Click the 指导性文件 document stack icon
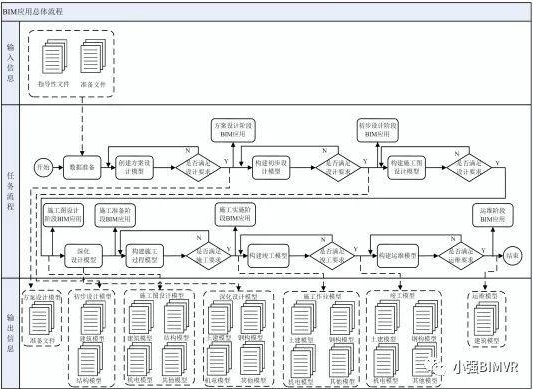The width and height of the screenshot is (533, 389). click(55, 57)
